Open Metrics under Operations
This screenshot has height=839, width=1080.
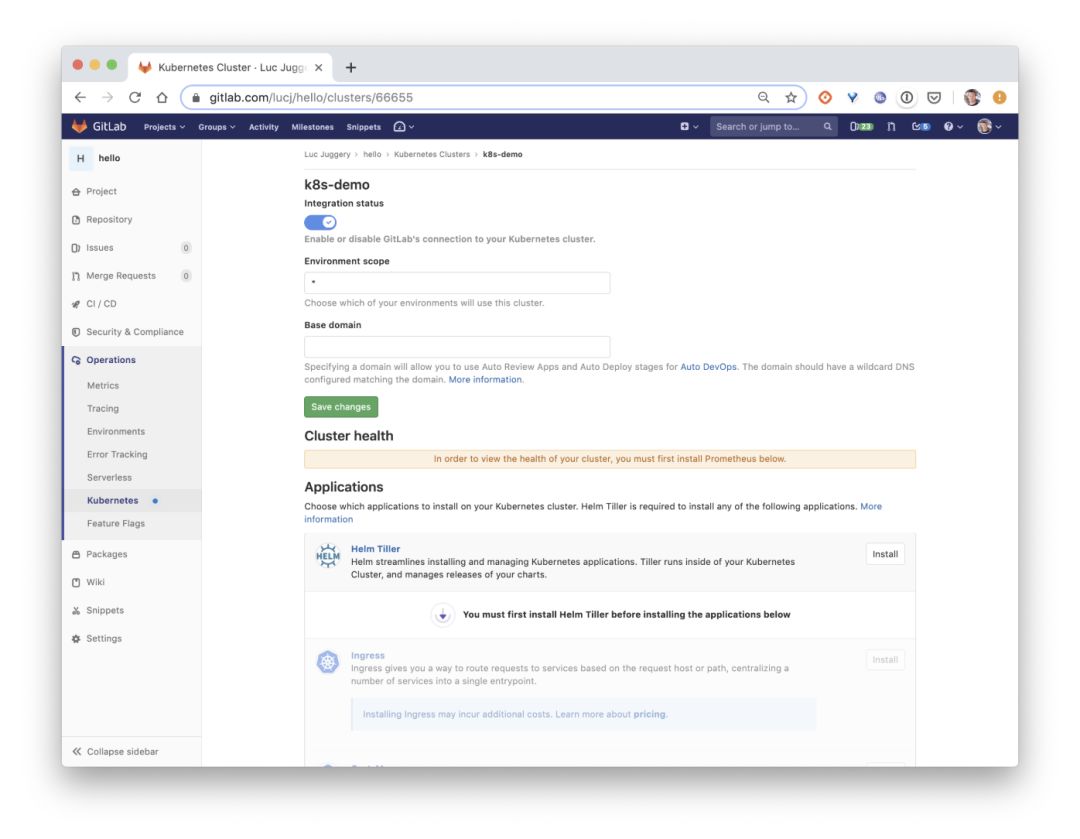pyautogui.click(x=103, y=386)
